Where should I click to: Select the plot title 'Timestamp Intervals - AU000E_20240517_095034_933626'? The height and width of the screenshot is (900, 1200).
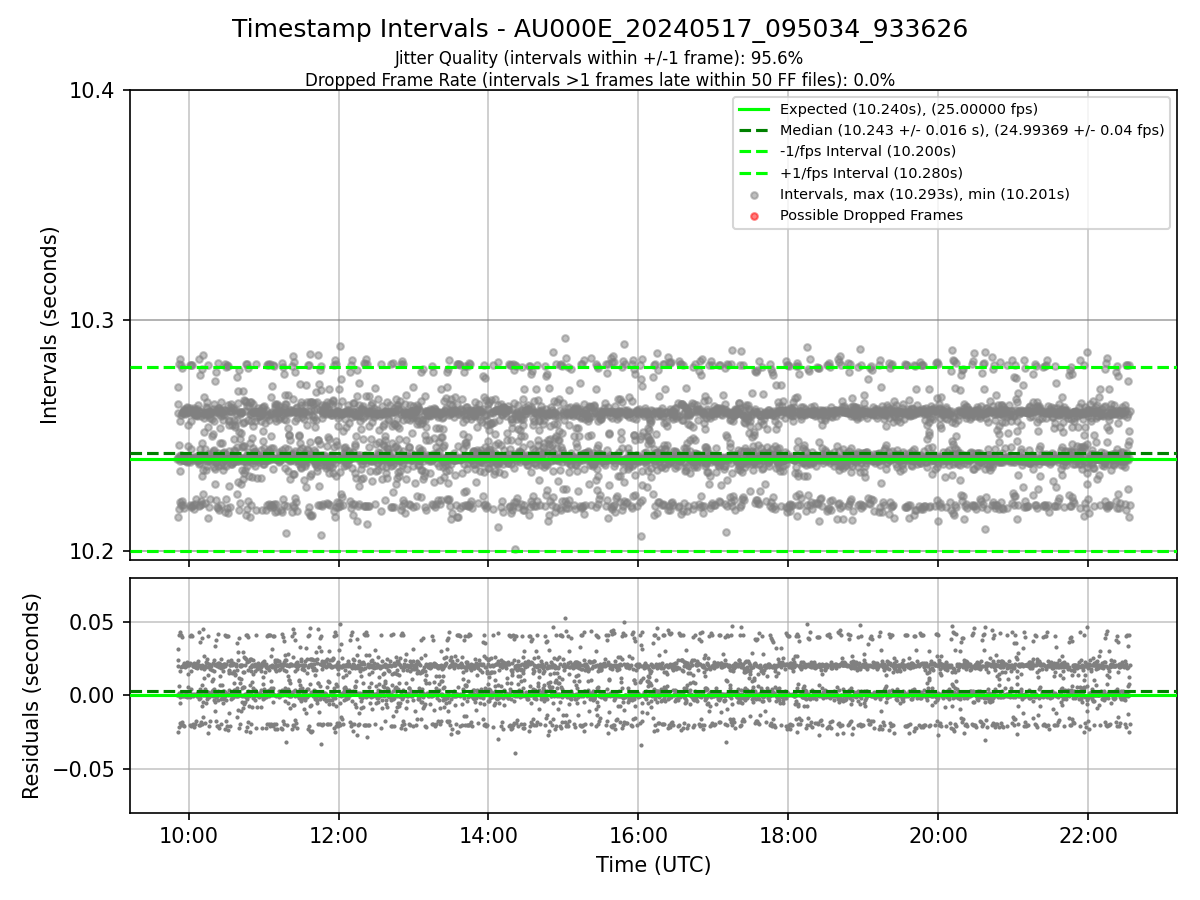point(600,29)
